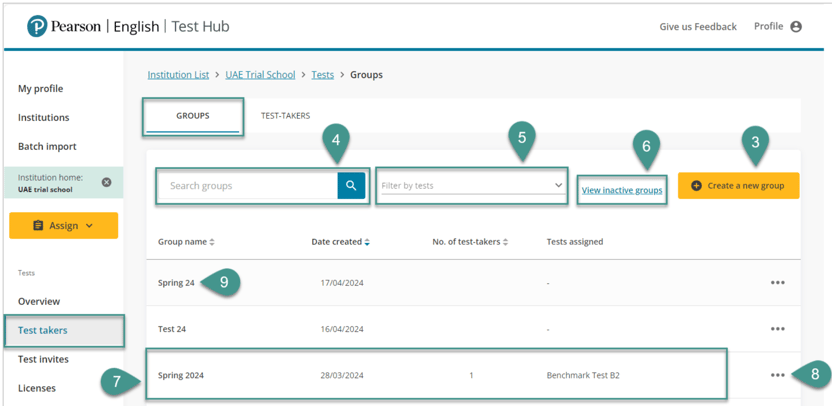The image size is (832, 406).
Task: Open options menu for Spring 24 group
Action: pos(777,283)
